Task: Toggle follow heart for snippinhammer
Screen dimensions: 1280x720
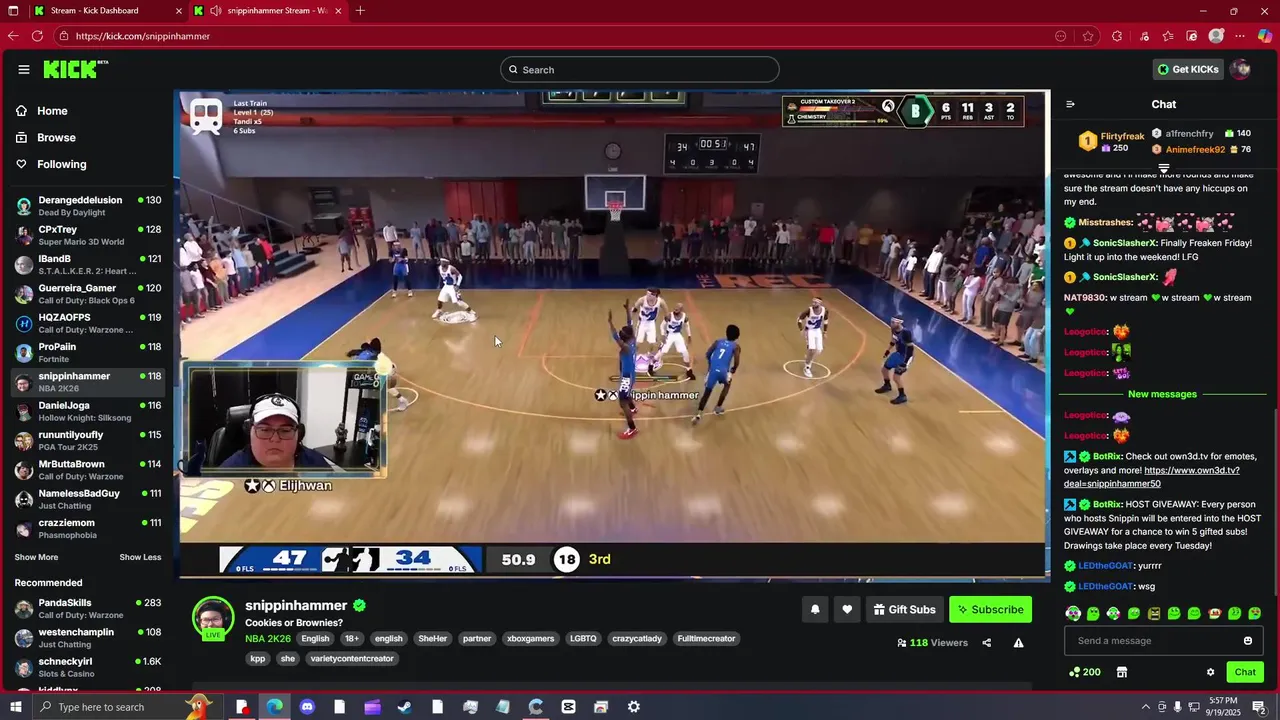Action: click(x=847, y=609)
